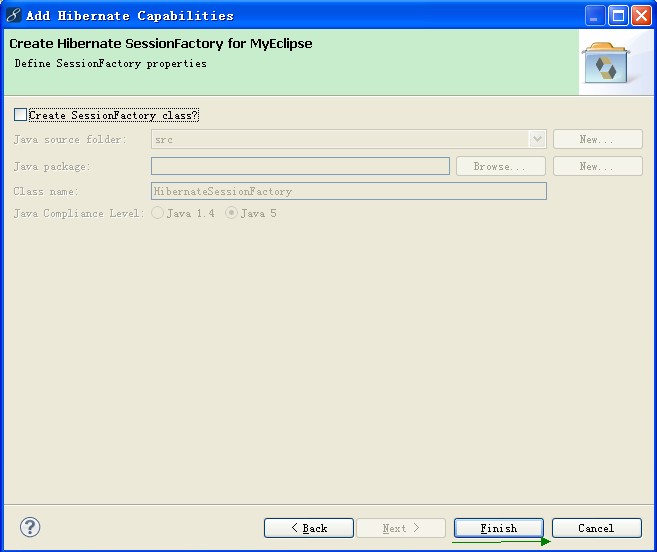The height and width of the screenshot is (552, 657).
Task: Click the 'Java Compliance Level:' label
Action: (x=79, y=213)
